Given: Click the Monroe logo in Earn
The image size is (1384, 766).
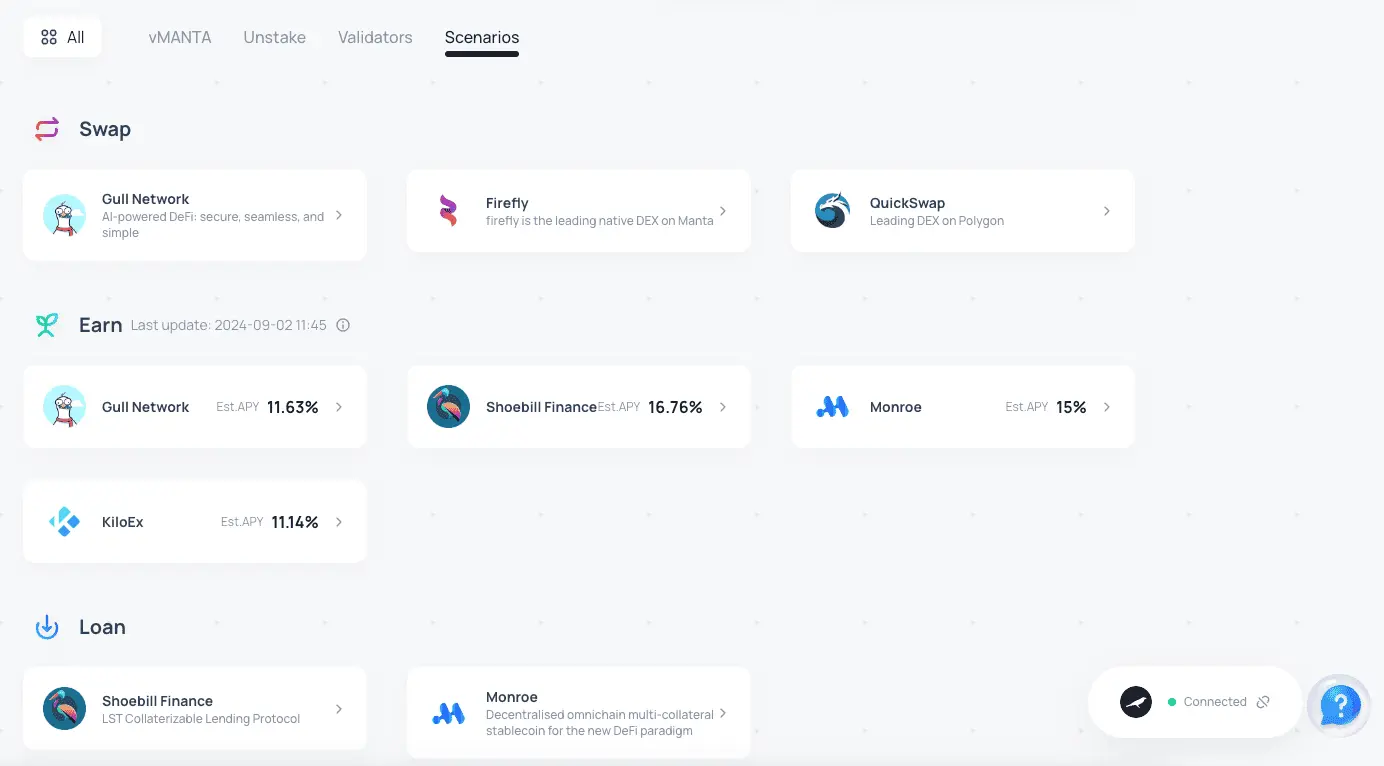Looking at the screenshot, I should click(832, 407).
